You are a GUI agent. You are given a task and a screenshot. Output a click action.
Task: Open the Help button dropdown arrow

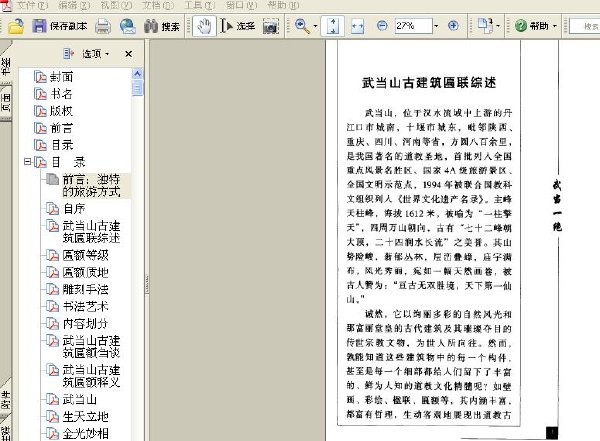[x=554, y=26]
